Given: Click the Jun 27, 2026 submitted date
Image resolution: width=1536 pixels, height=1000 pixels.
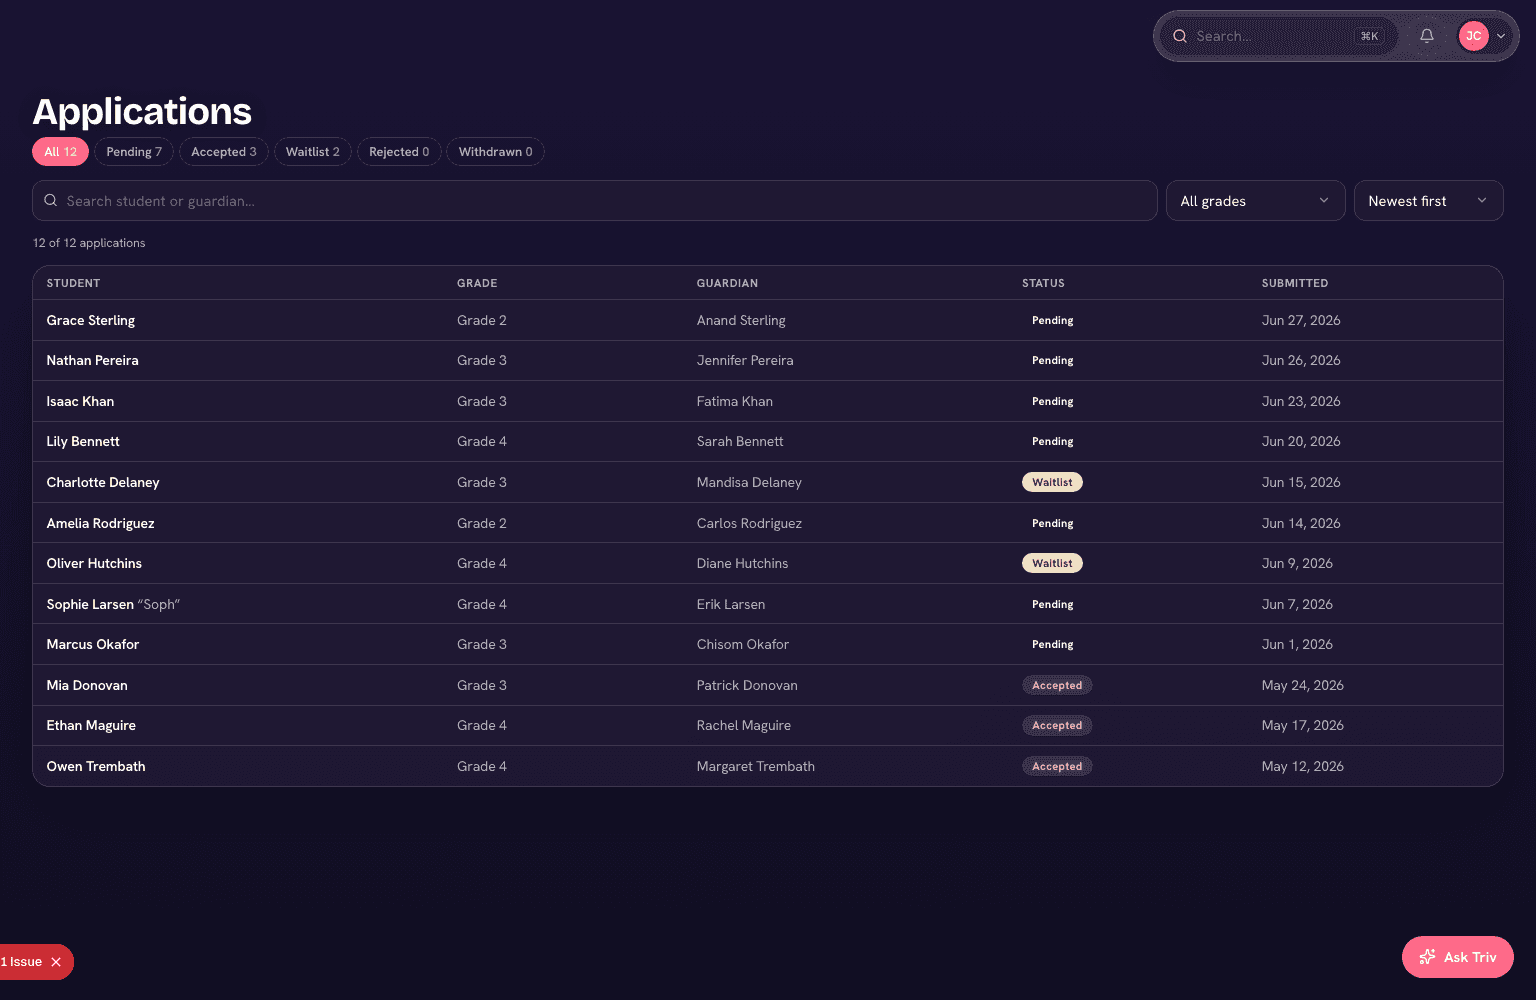Looking at the screenshot, I should point(1301,320).
